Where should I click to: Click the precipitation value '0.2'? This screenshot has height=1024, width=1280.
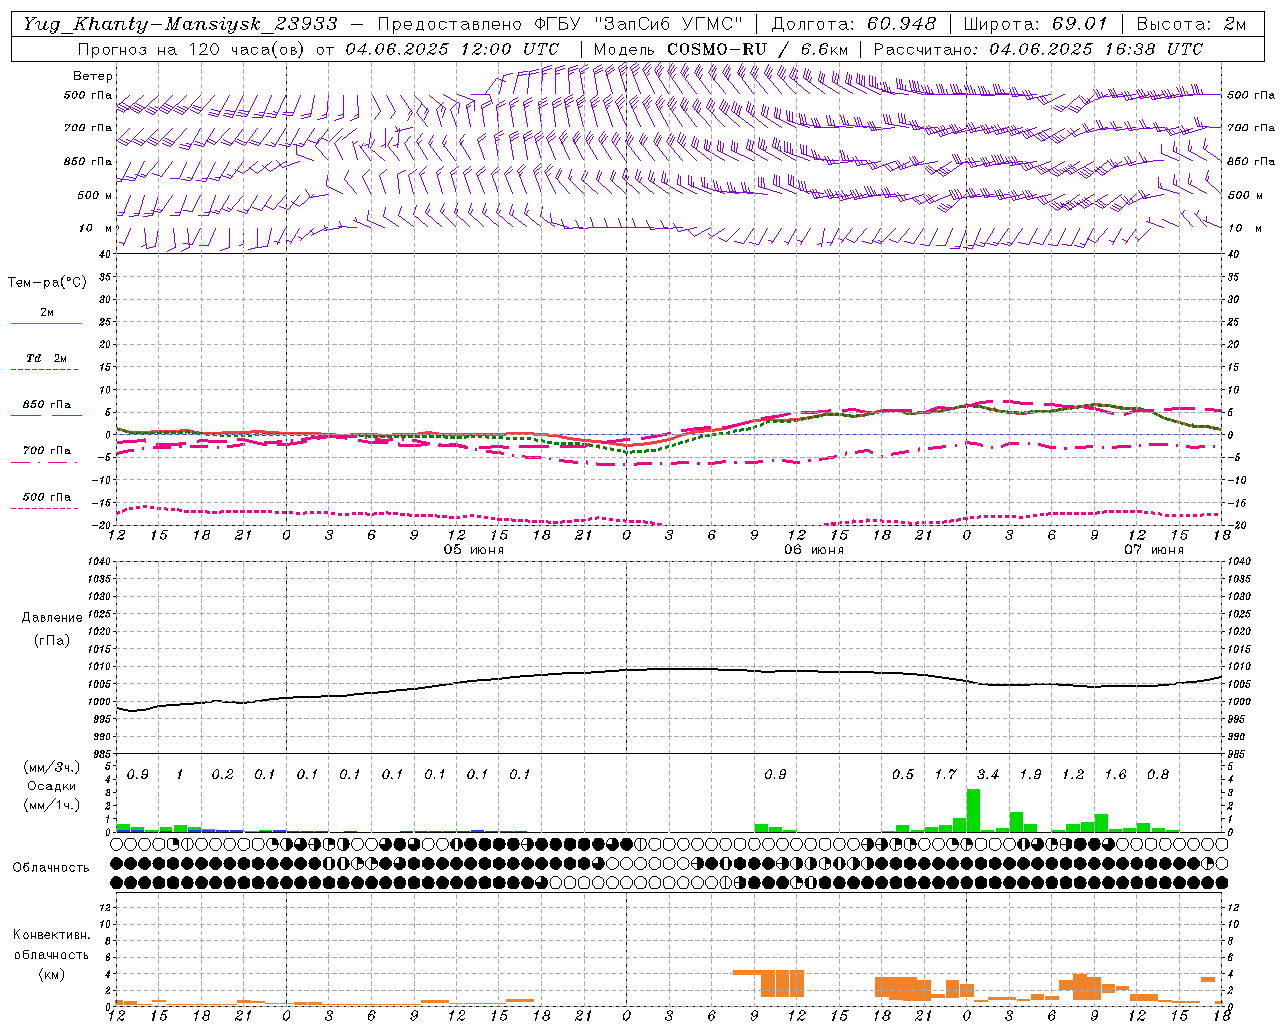(x=222, y=775)
